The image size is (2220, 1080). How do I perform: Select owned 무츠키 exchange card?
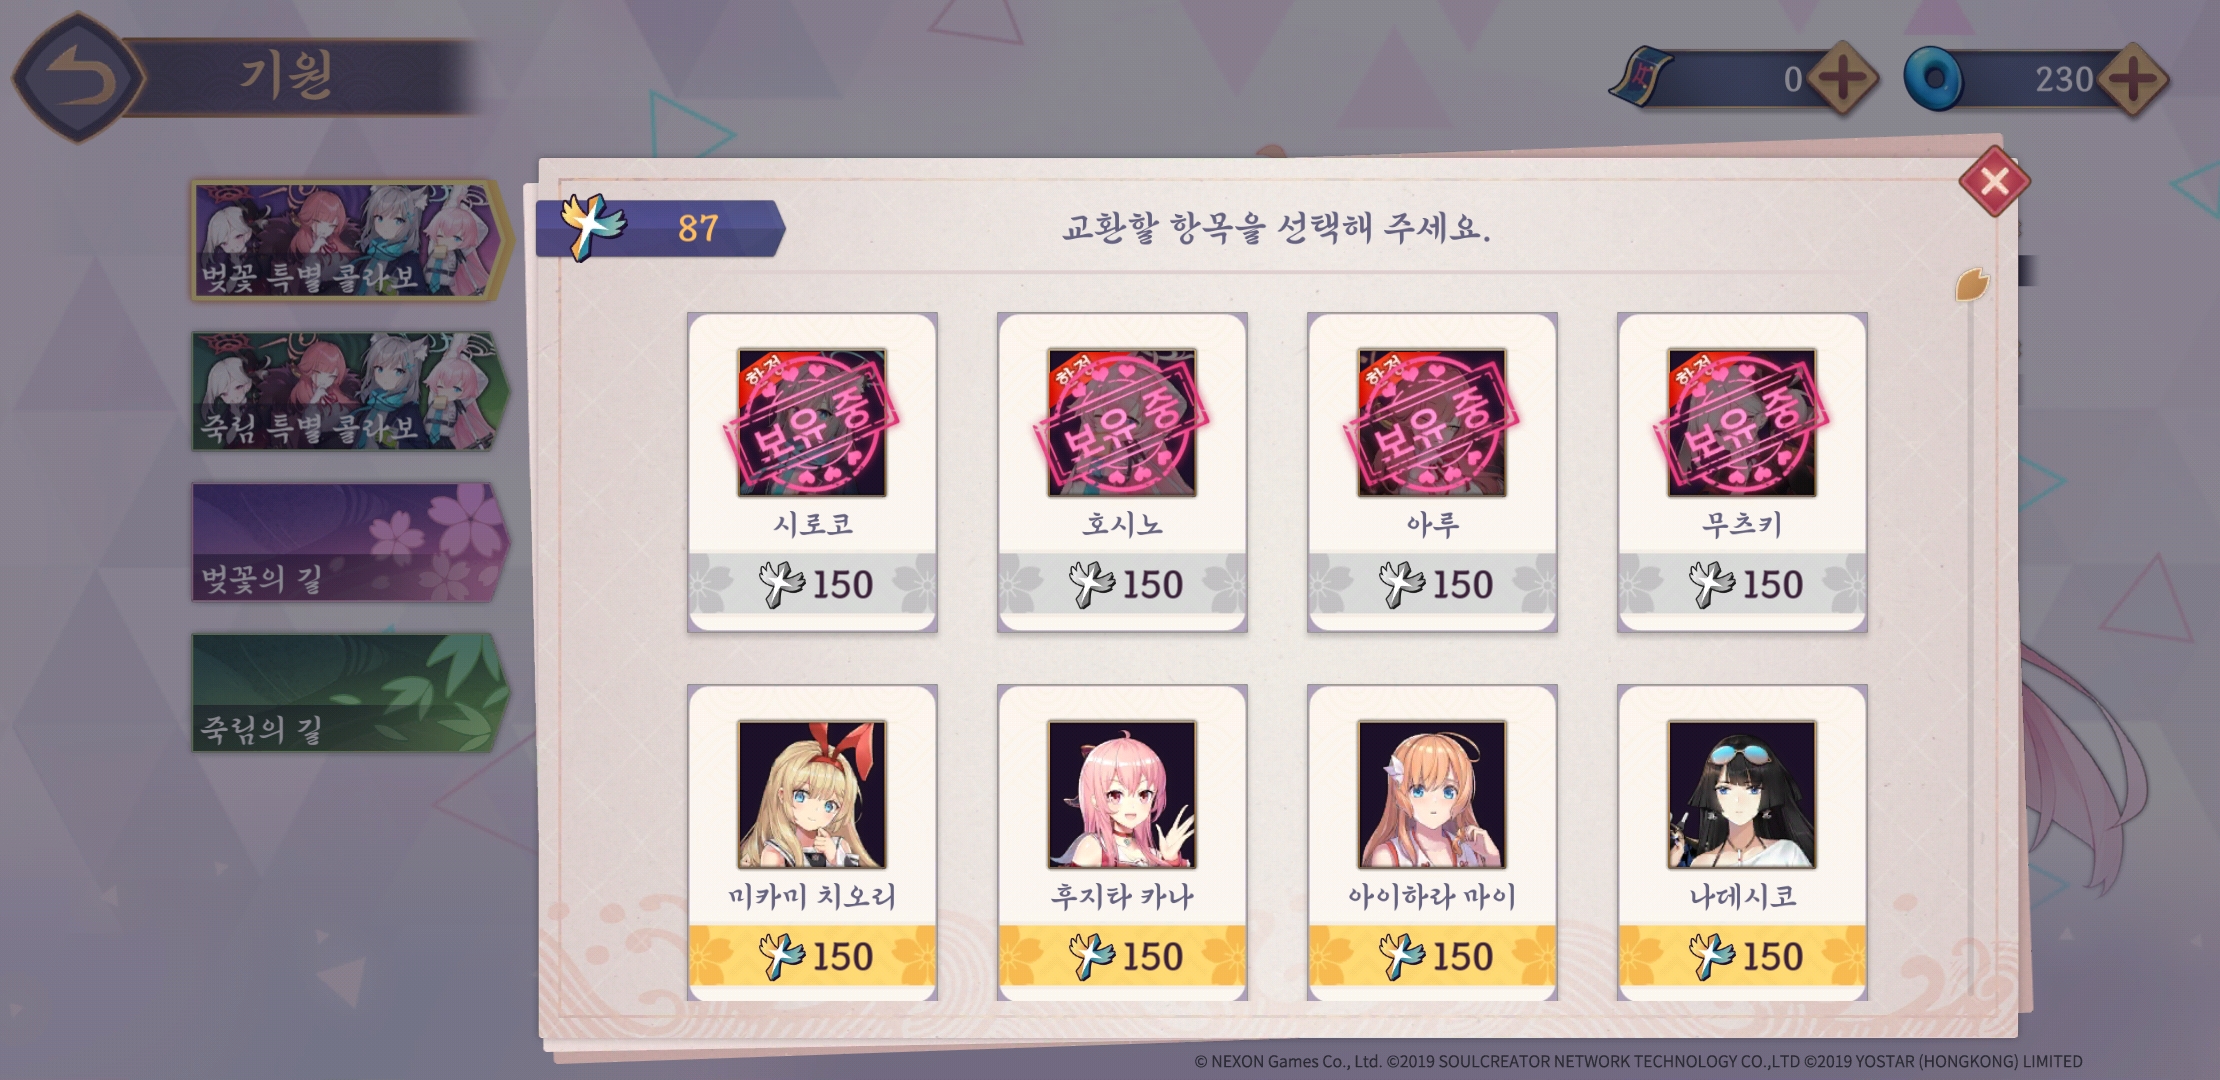click(x=1742, y=472)
